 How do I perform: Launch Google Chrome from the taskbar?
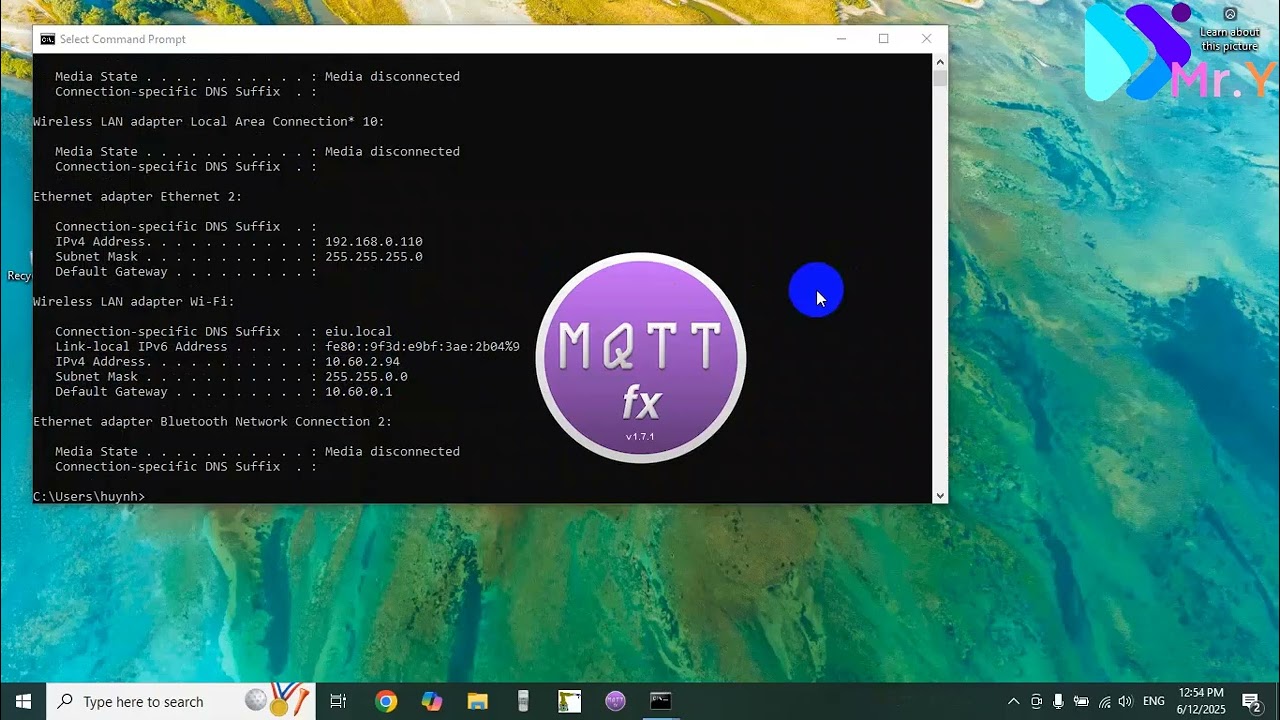[x=385, y=701]
